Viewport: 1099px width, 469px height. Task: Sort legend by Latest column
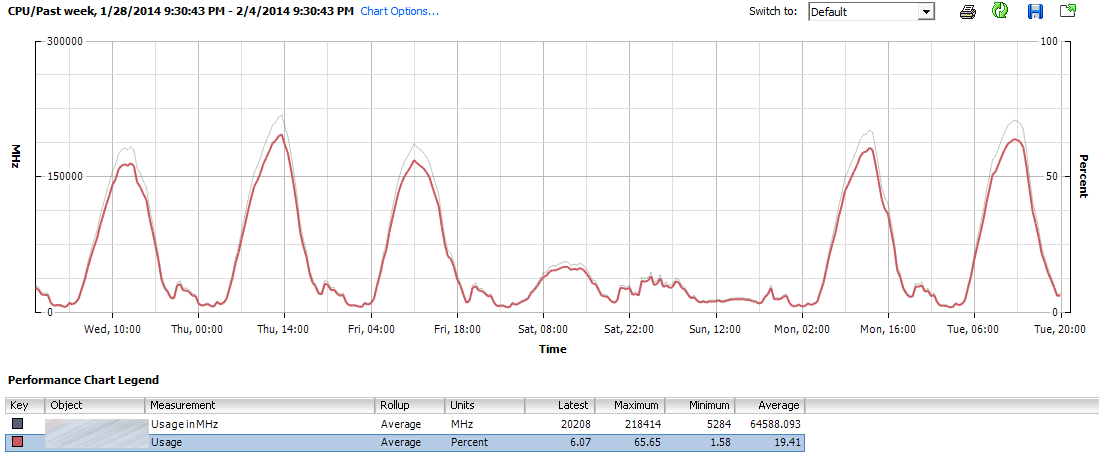point(560,405)
